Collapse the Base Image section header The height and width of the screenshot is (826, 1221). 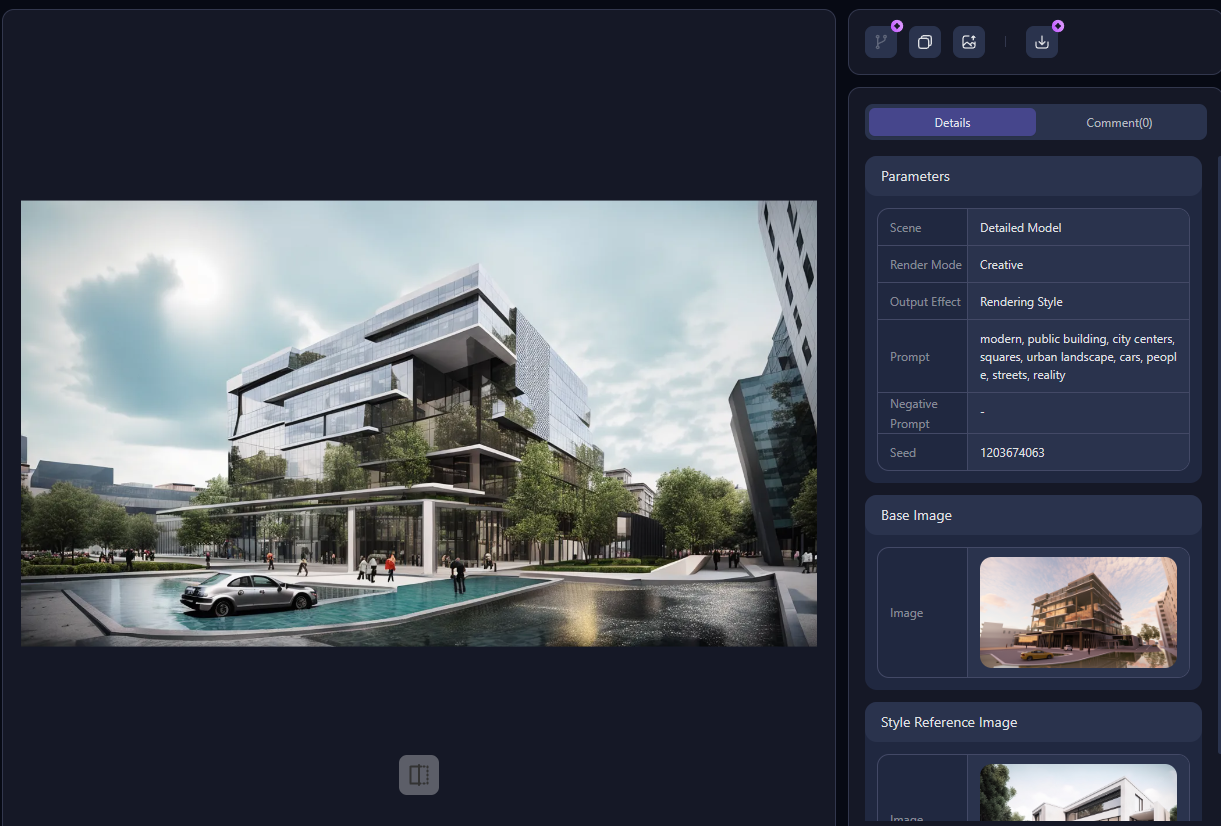click(1032, 516)
